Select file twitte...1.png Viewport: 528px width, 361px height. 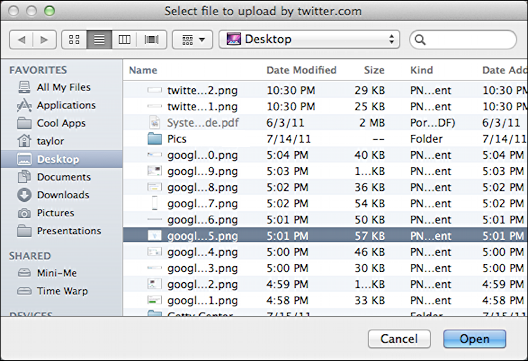tap(325, 106)
